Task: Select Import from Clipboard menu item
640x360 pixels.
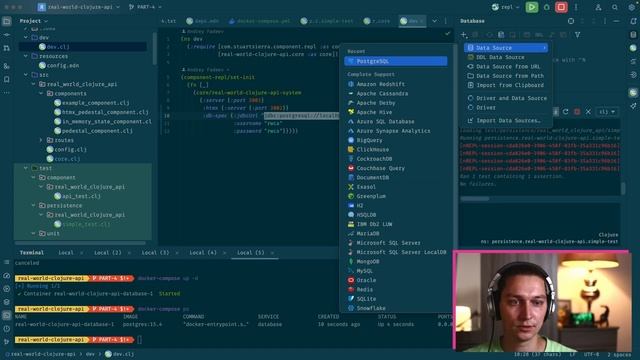Action: point(506,85)
